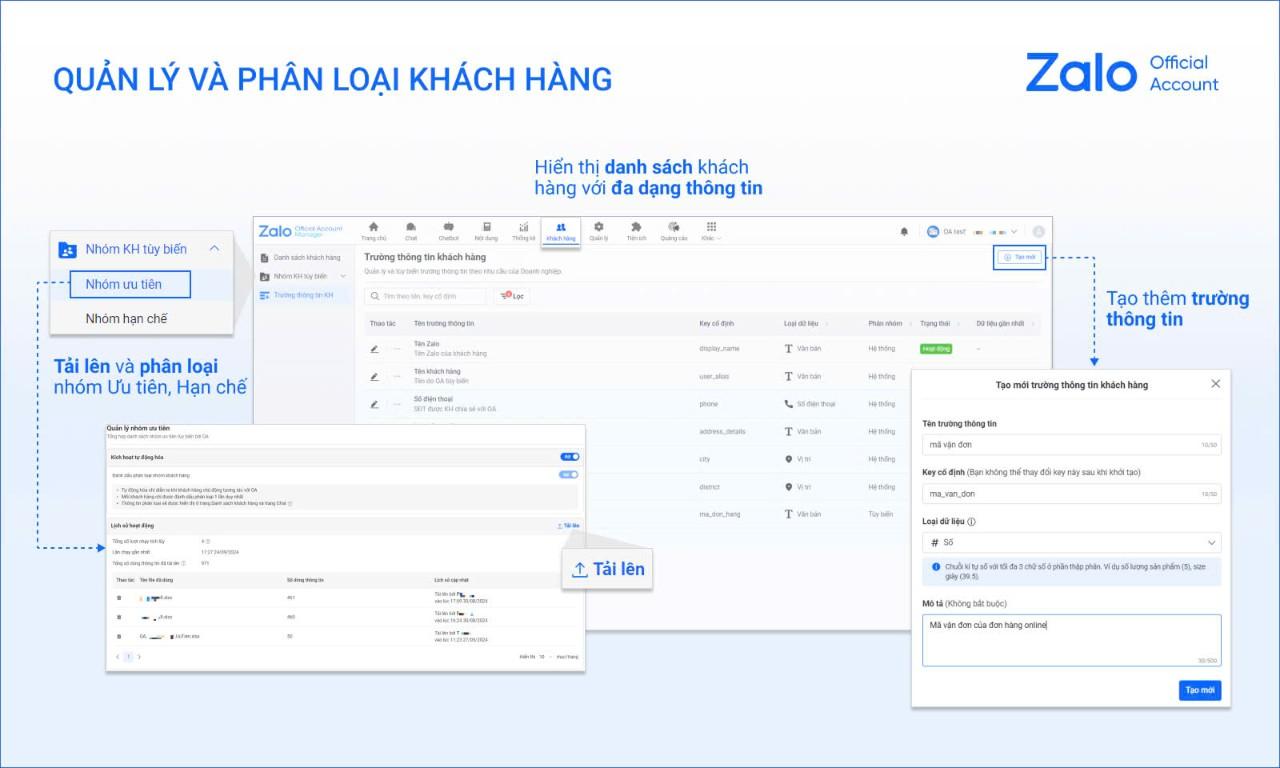Collapse Nhóm KH tùy biến chevron in callout
Viewport: 1280px width, 768px height.
point(214,249)
